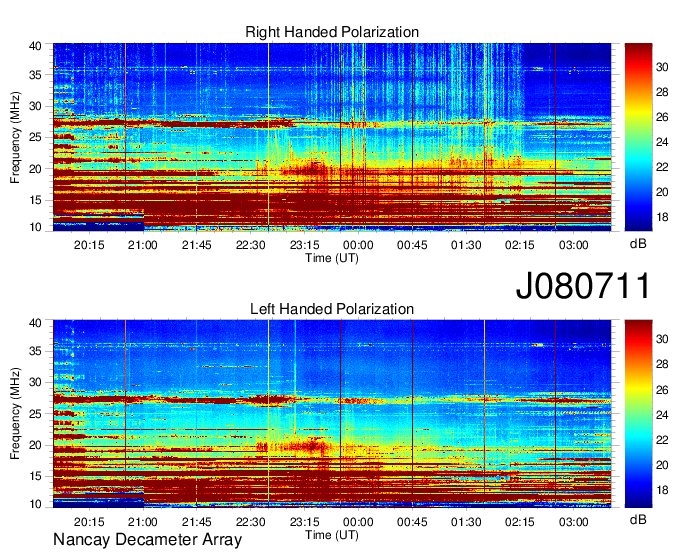680x552 pixels.
Task: Click the "01:30" time tick under Left Handed plot
Action: pos(466,522)
